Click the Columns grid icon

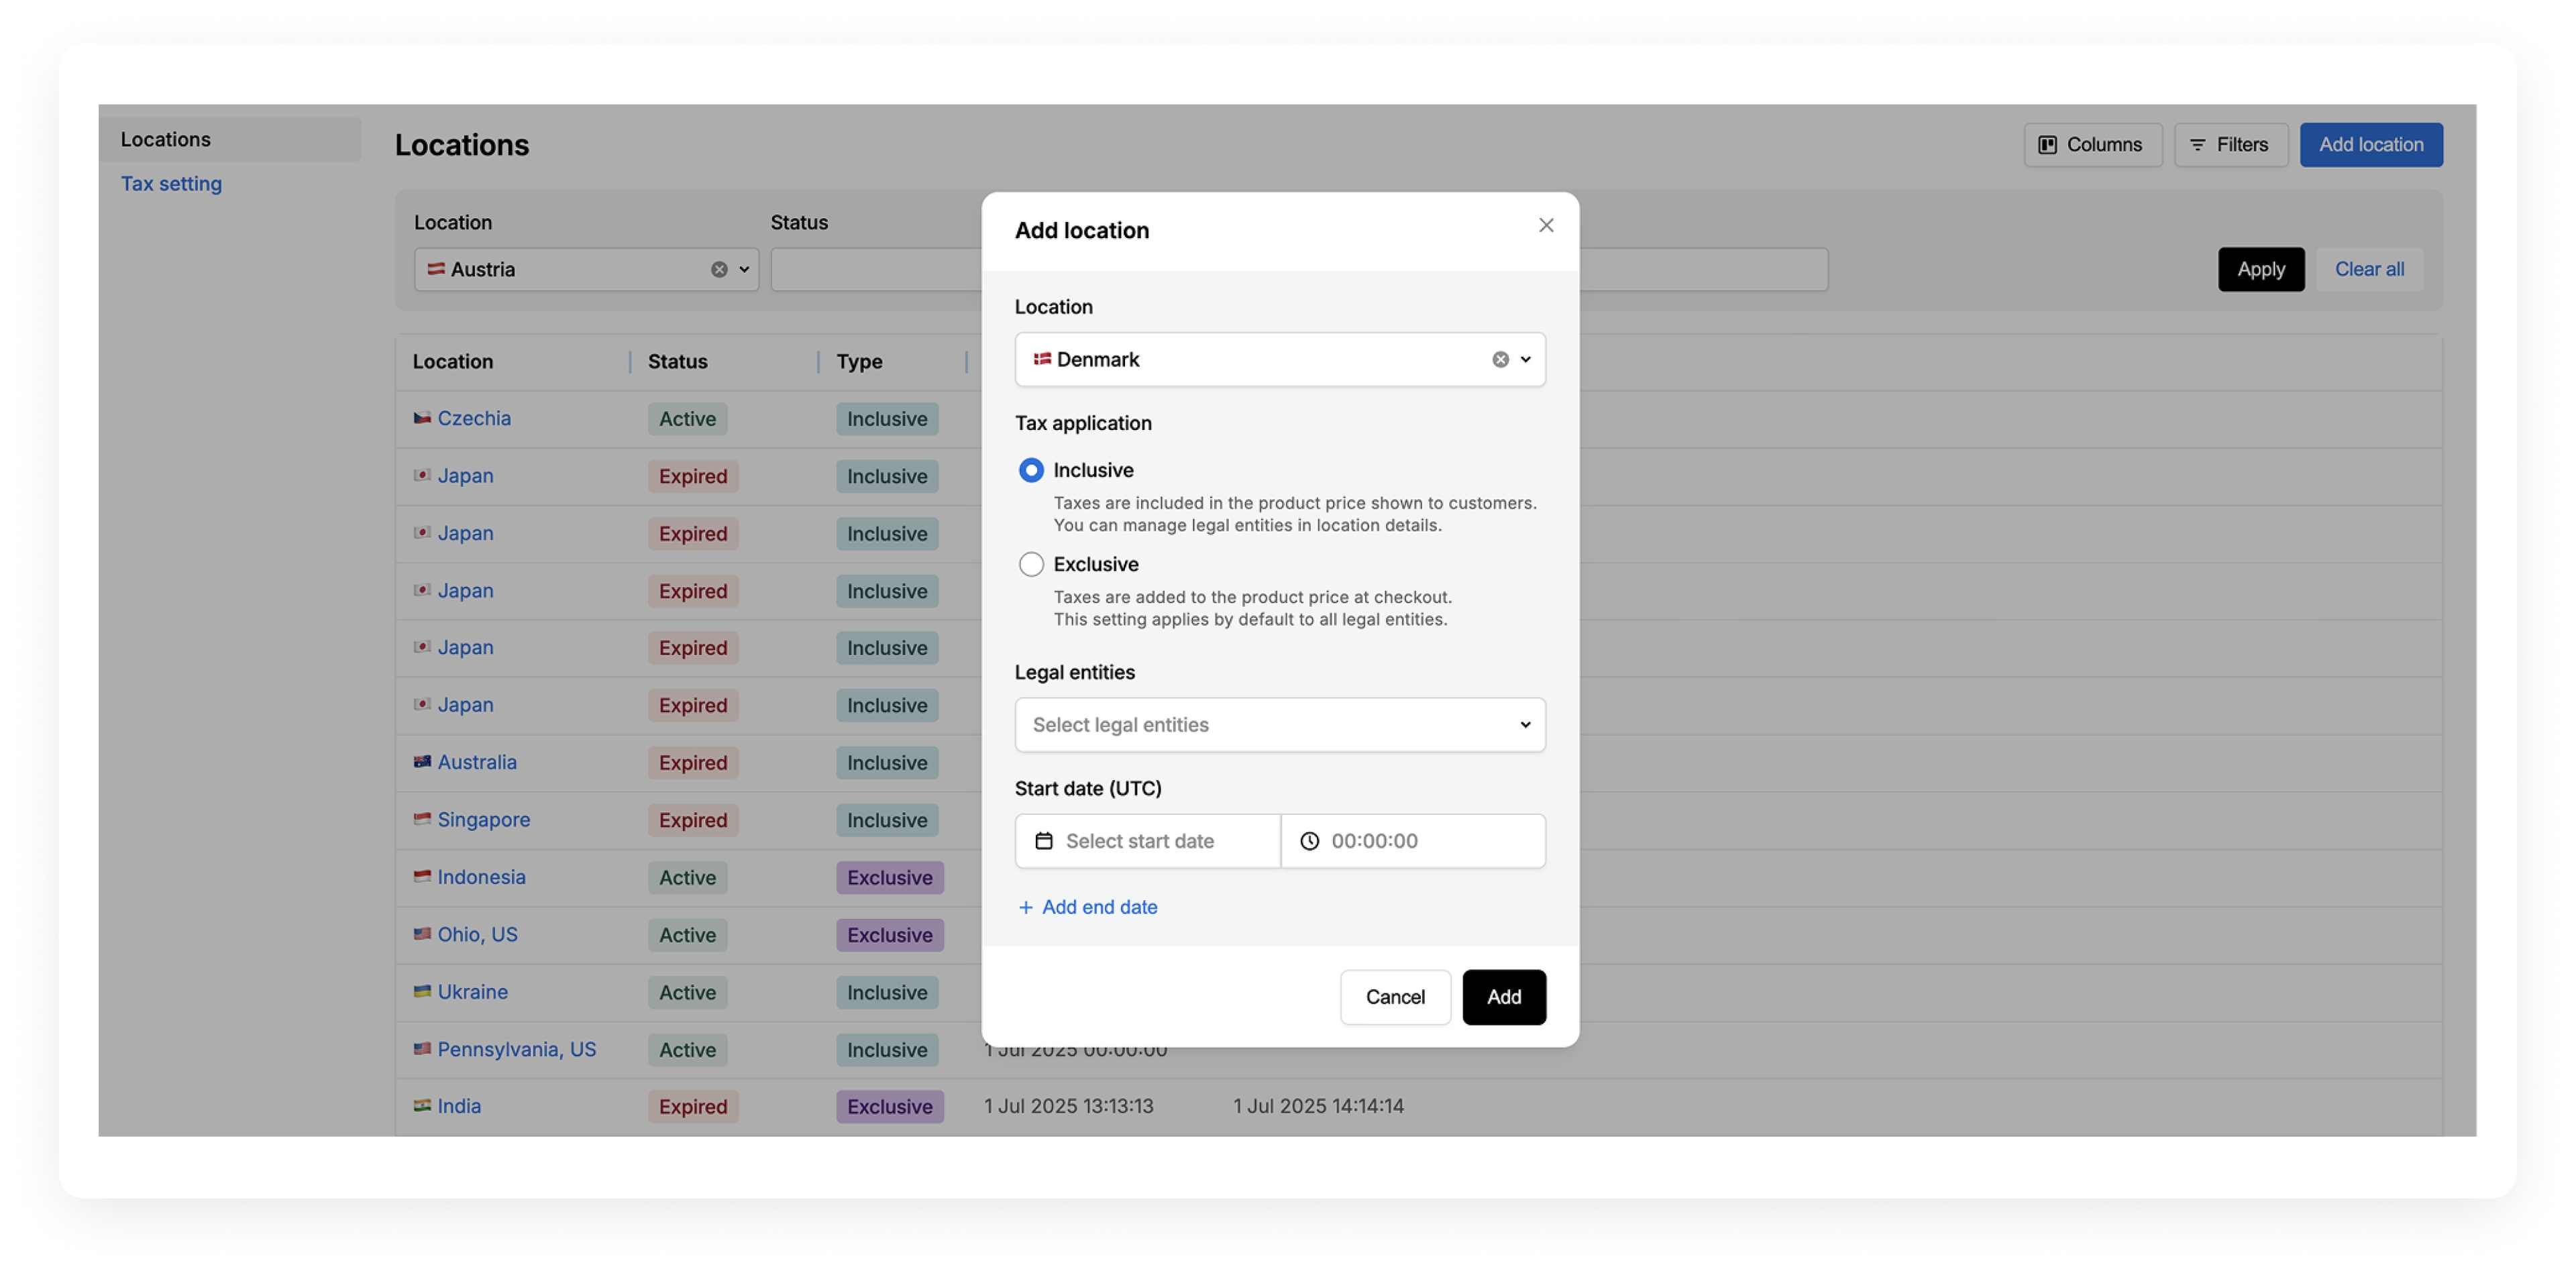tap(2046, 144)
